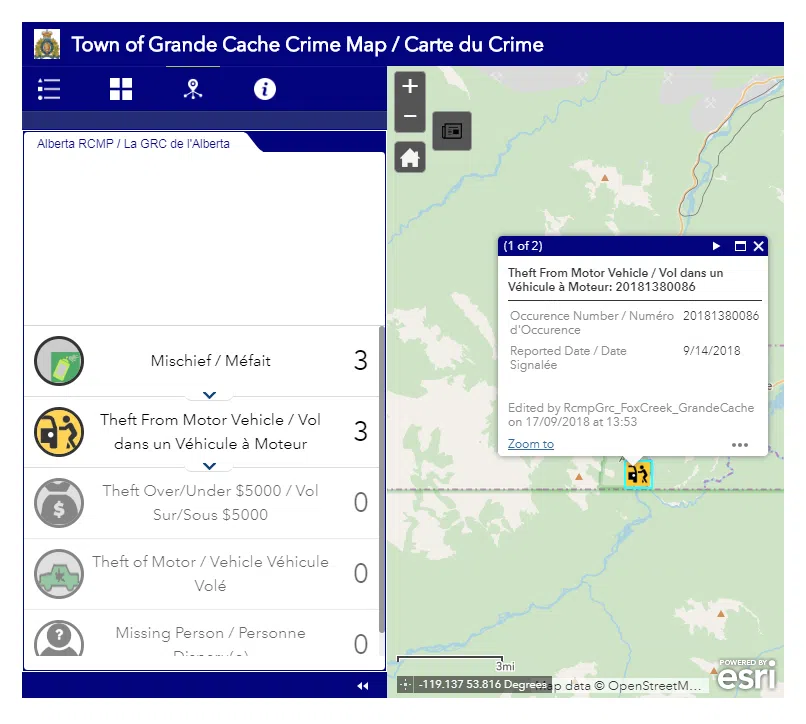Collapse the Theft From Motor Vehicle list

(x=209, y=465)
